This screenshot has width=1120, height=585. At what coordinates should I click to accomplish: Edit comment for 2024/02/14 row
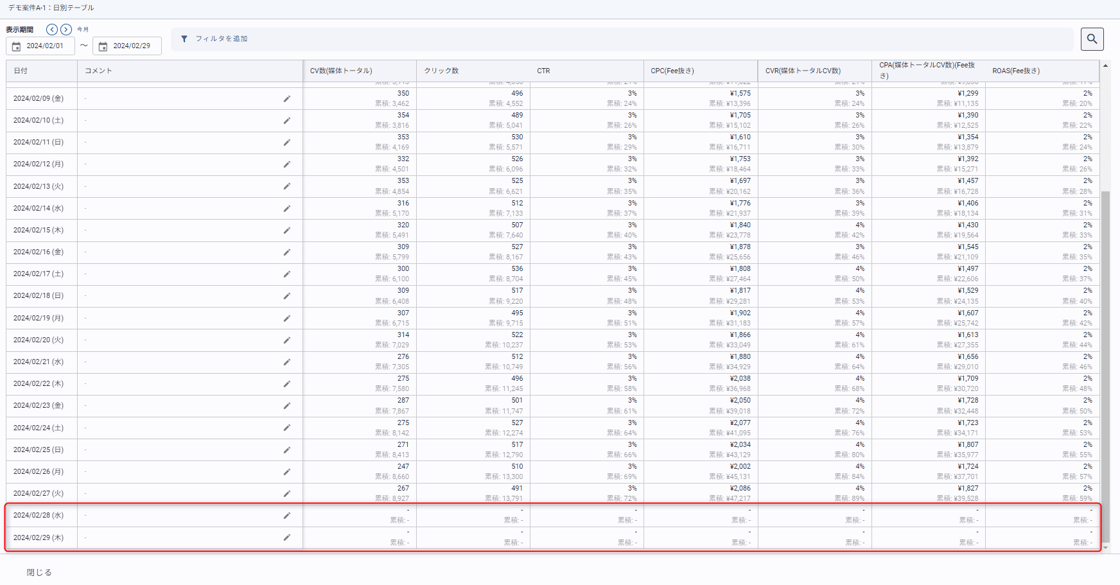coord(287,208)
